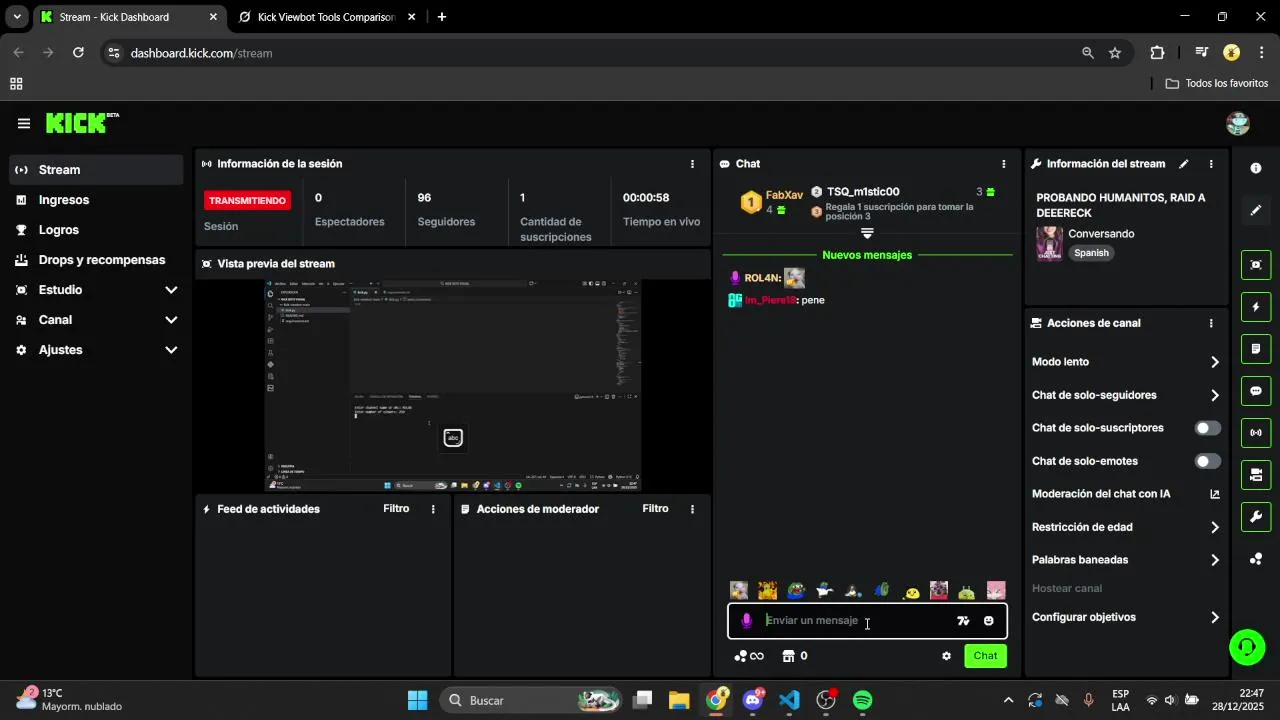This screenshot has width=1280, height=720.
Task: Expand the Estudio sidebar section
Action: pos(96,290)
